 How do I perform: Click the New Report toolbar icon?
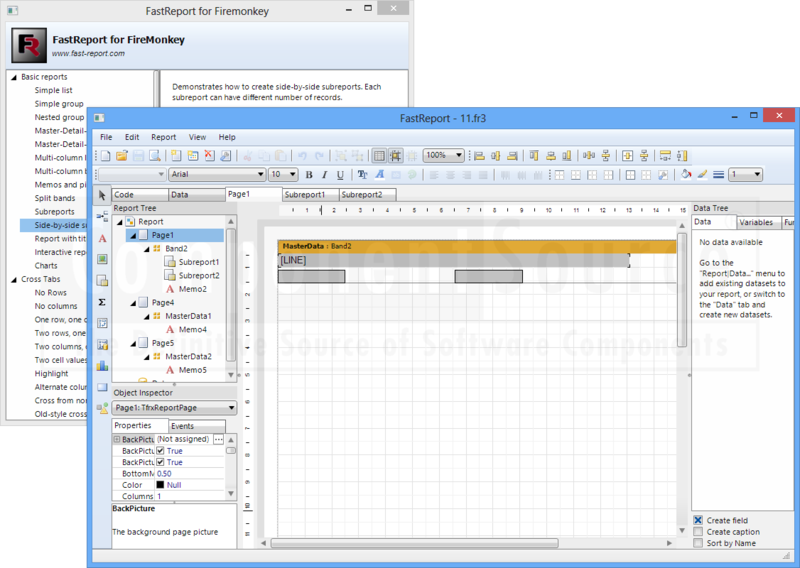tap(106, 156)
